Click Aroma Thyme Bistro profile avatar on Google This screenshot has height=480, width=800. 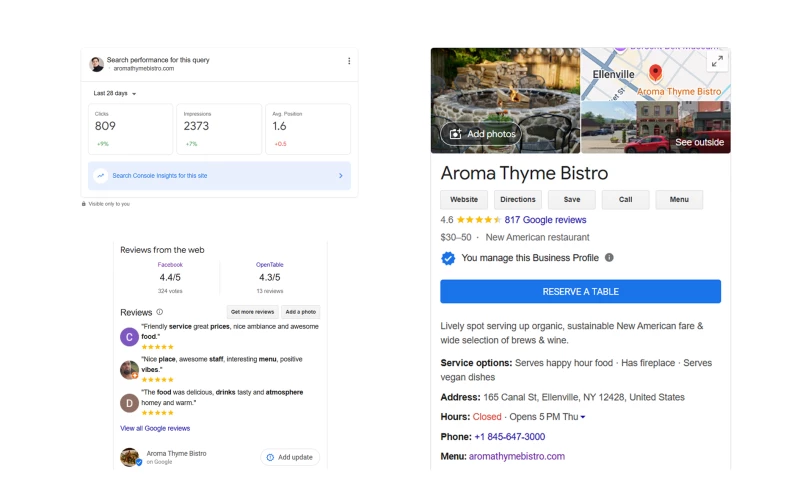pyautogui.click(x=130, y=457)
